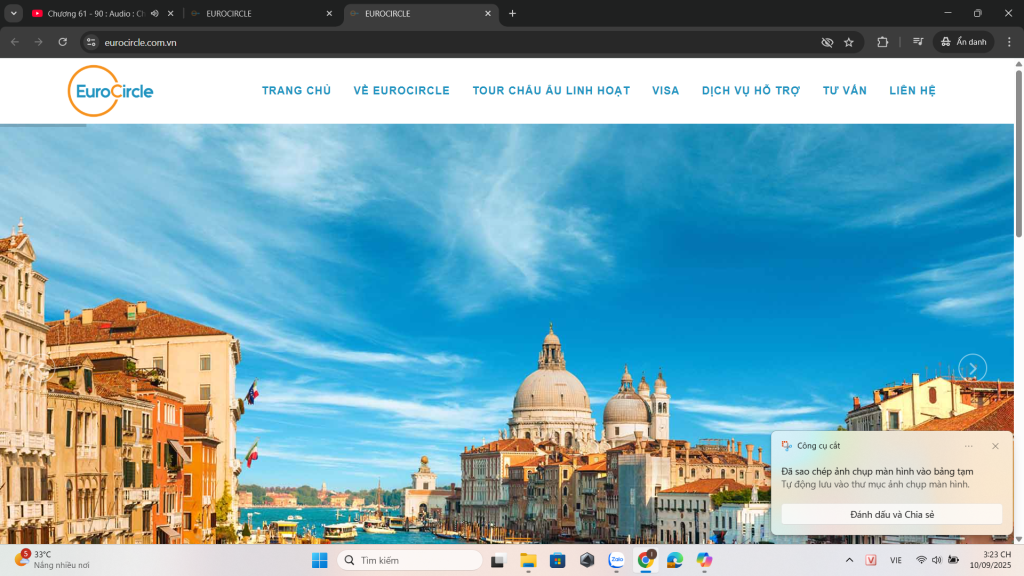Viewport: 1024px width, 576px height.
Task: Launch Microsoft Edge from the taskbar
Action: point(675,560)
